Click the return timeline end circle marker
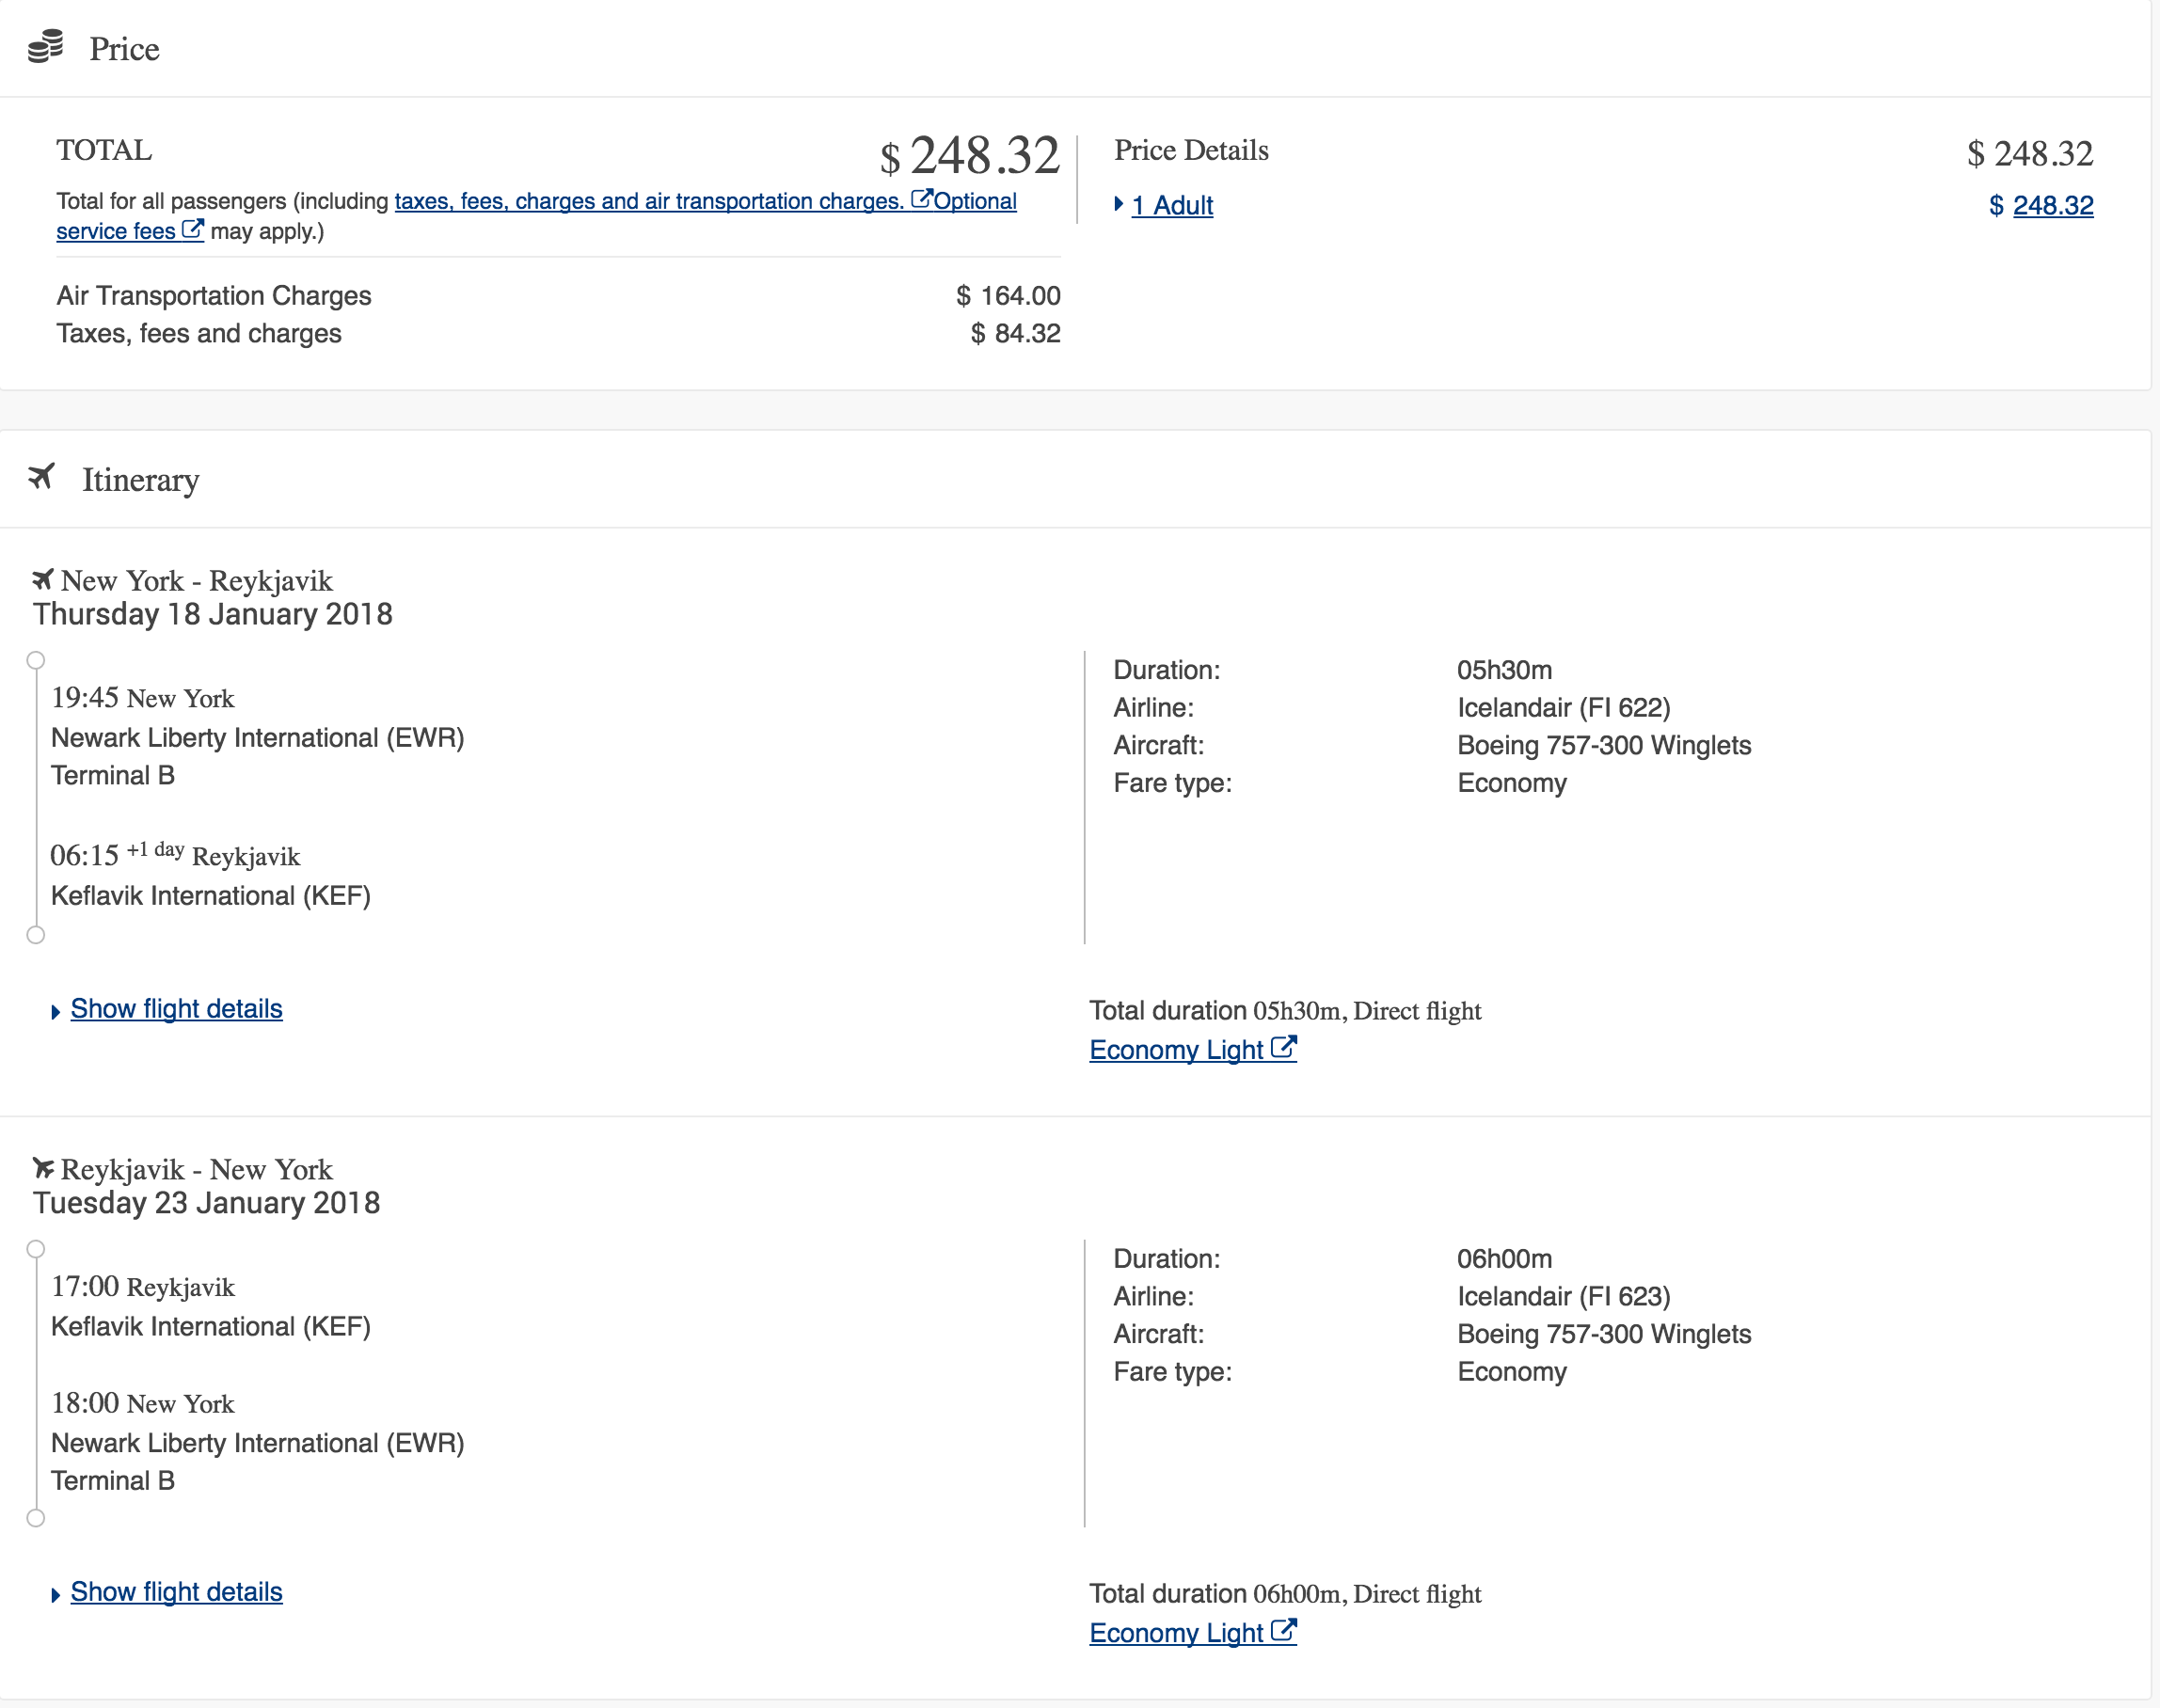 [x=36, y=1518]
